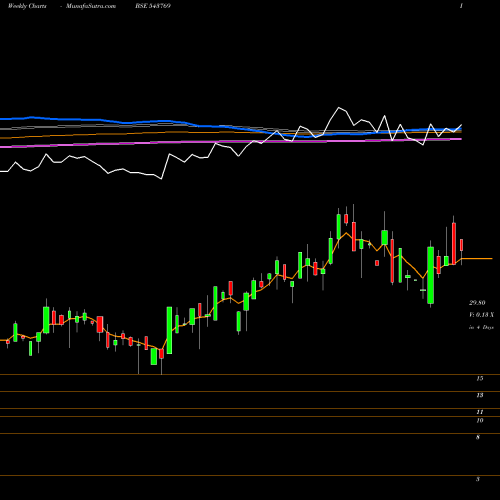The height and width of the screenshot is (500, 500).
Task: Click the "MunafaSutra.com" label
Action: (91, 6)
